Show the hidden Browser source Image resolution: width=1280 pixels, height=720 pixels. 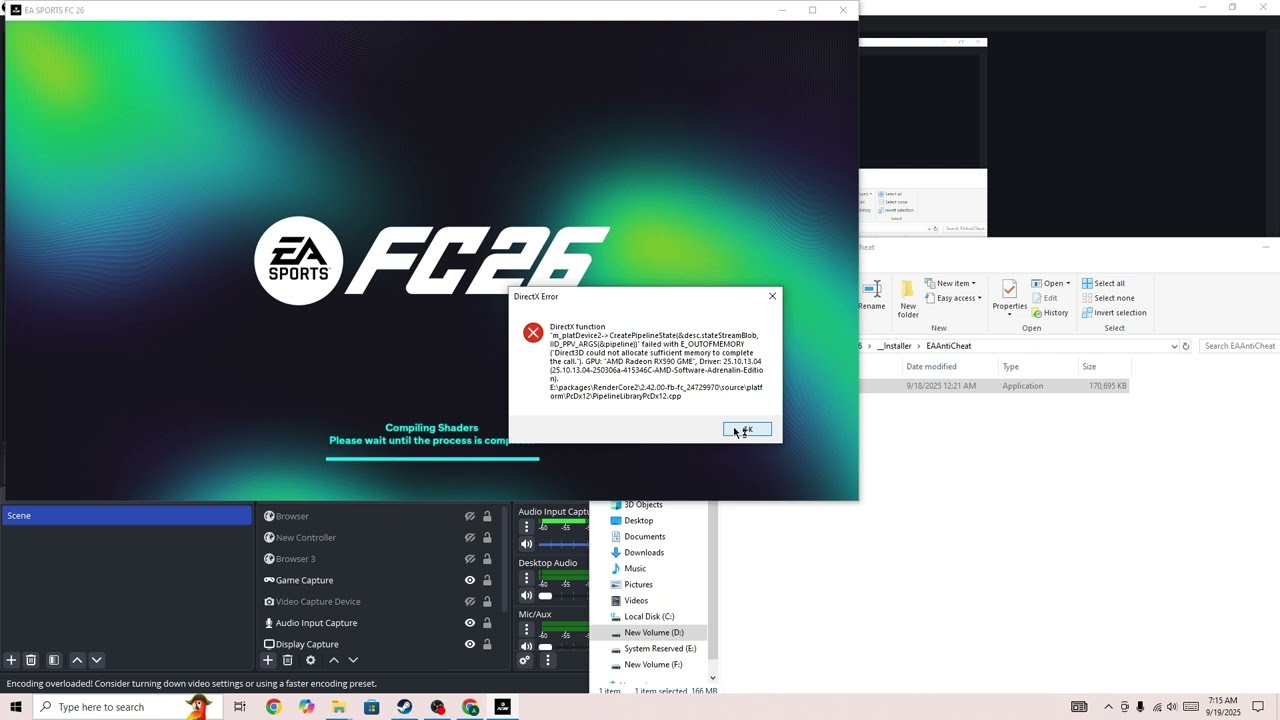coord(469,516)
